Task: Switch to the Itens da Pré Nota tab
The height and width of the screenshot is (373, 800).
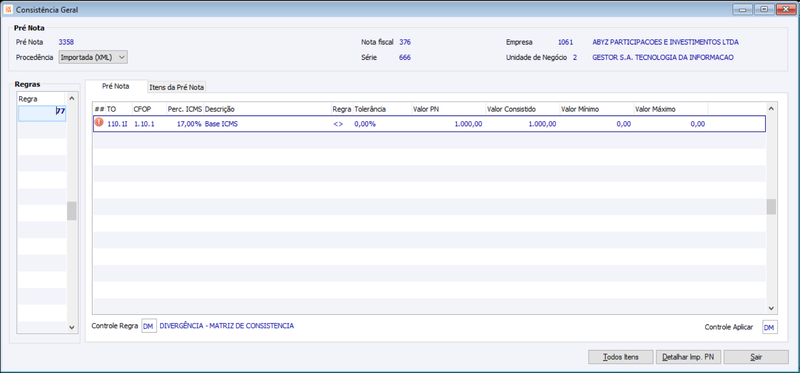Action: (177, 87)
